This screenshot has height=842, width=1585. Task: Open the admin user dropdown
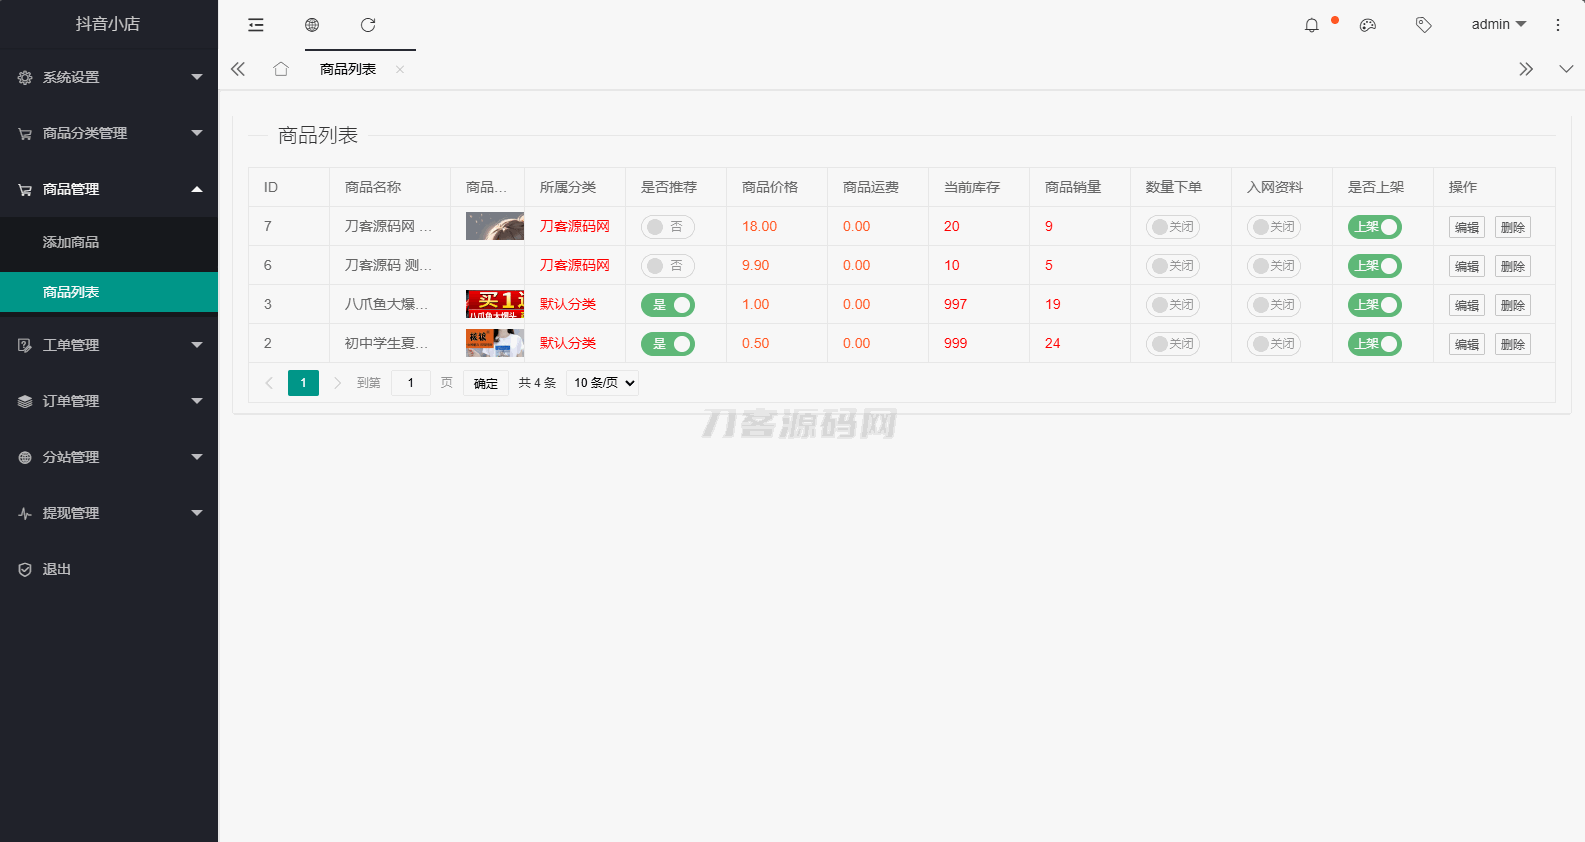(1498, 25)
